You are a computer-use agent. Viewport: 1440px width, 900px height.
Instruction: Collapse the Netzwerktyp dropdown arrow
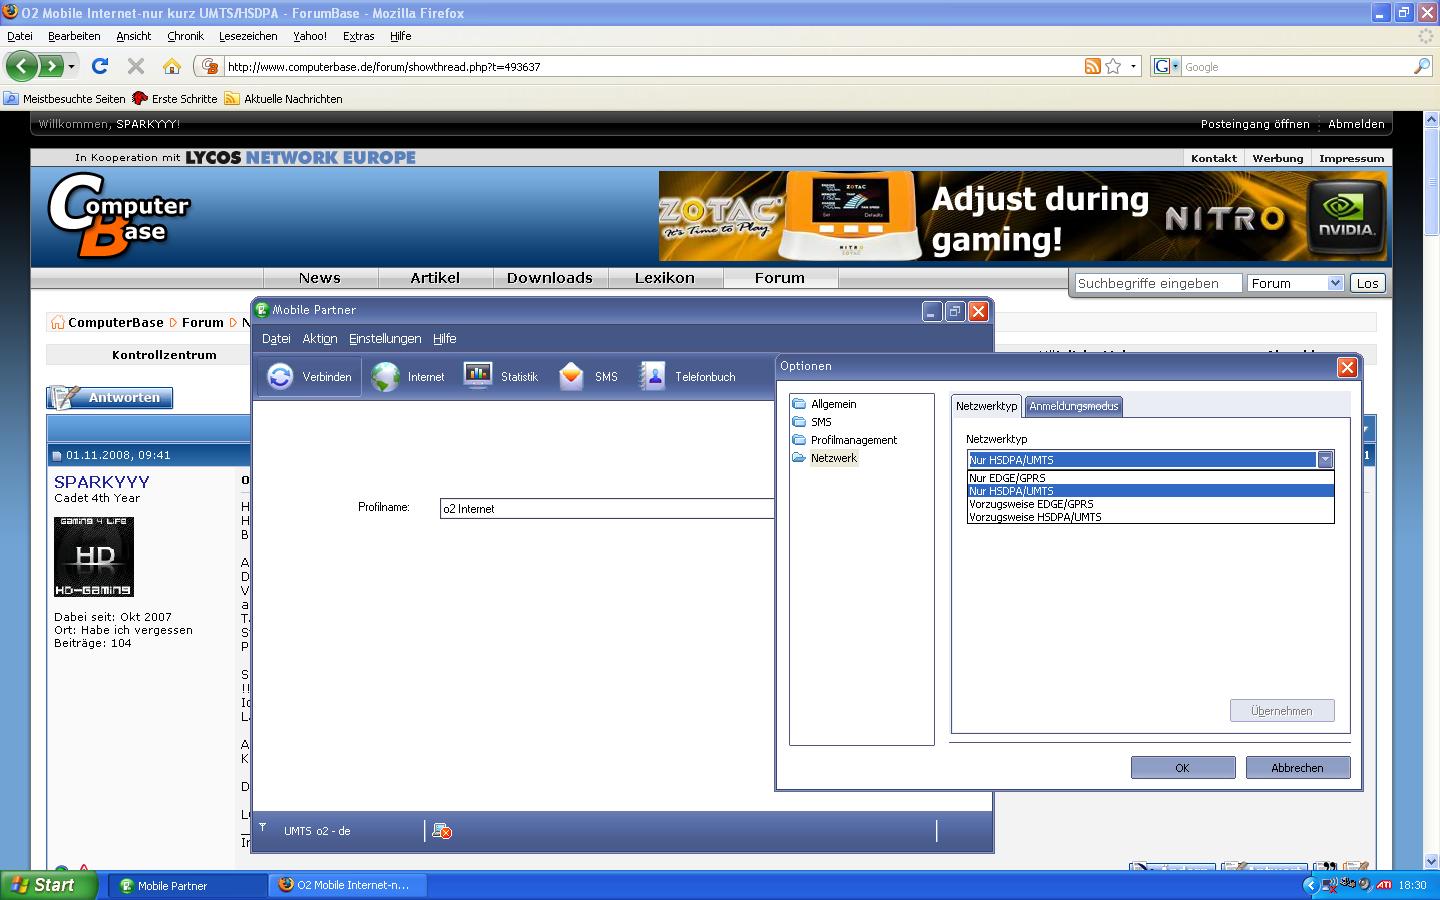(1325, 460)
